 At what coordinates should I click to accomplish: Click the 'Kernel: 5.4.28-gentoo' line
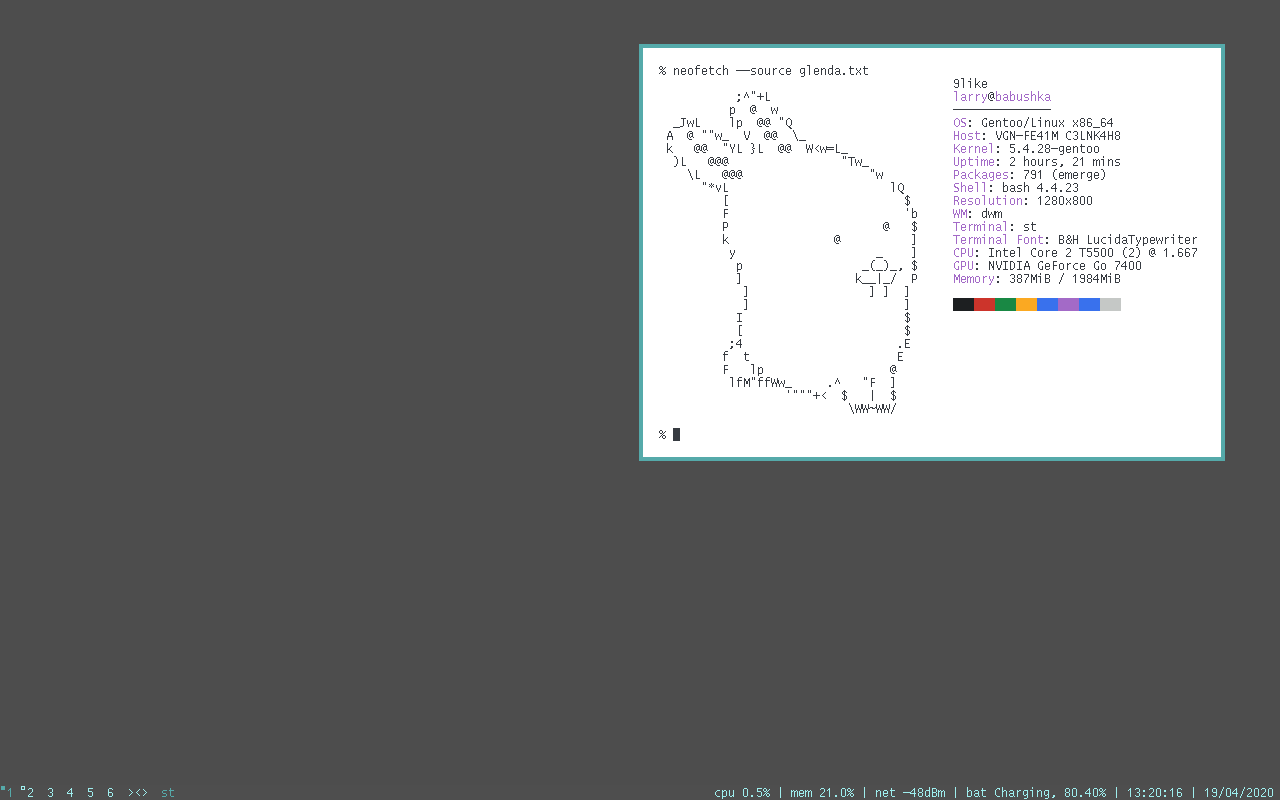[x=1026, y=149]
